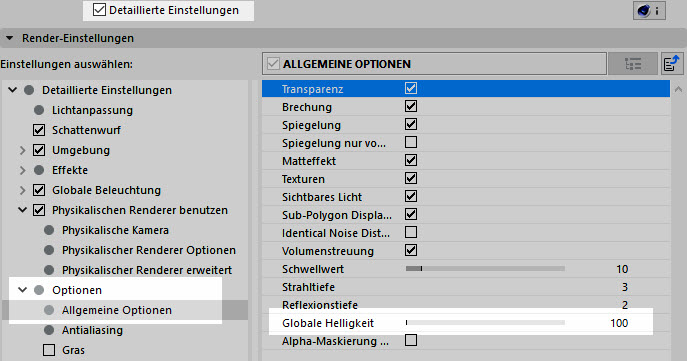
Task: Expand the Umgebung tree node
Action: click(23, 150)
